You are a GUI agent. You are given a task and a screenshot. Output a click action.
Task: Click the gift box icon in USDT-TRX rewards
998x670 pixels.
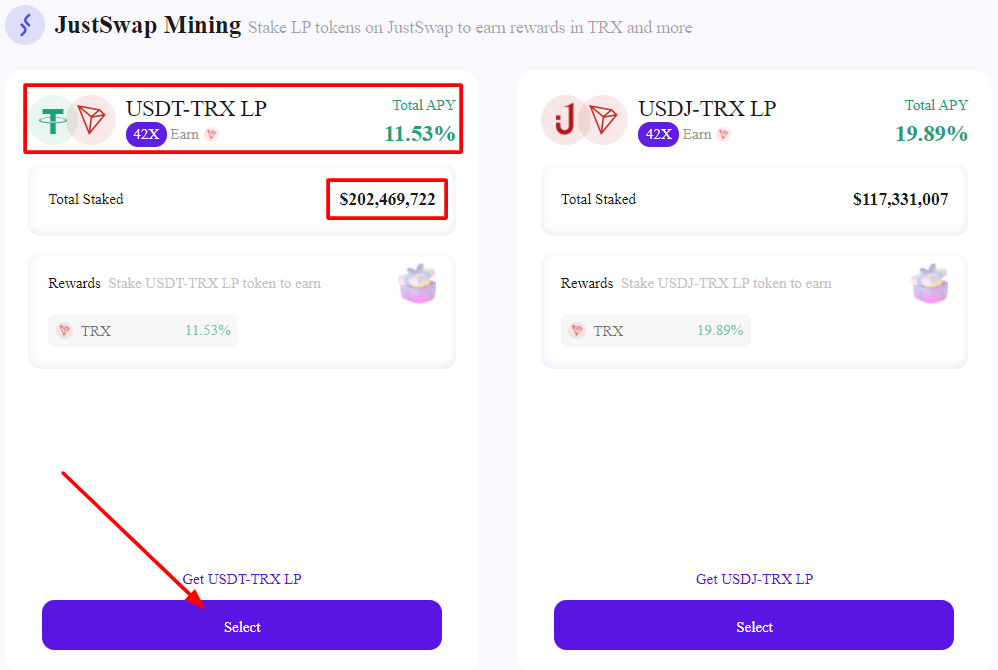tap(418, 285)
